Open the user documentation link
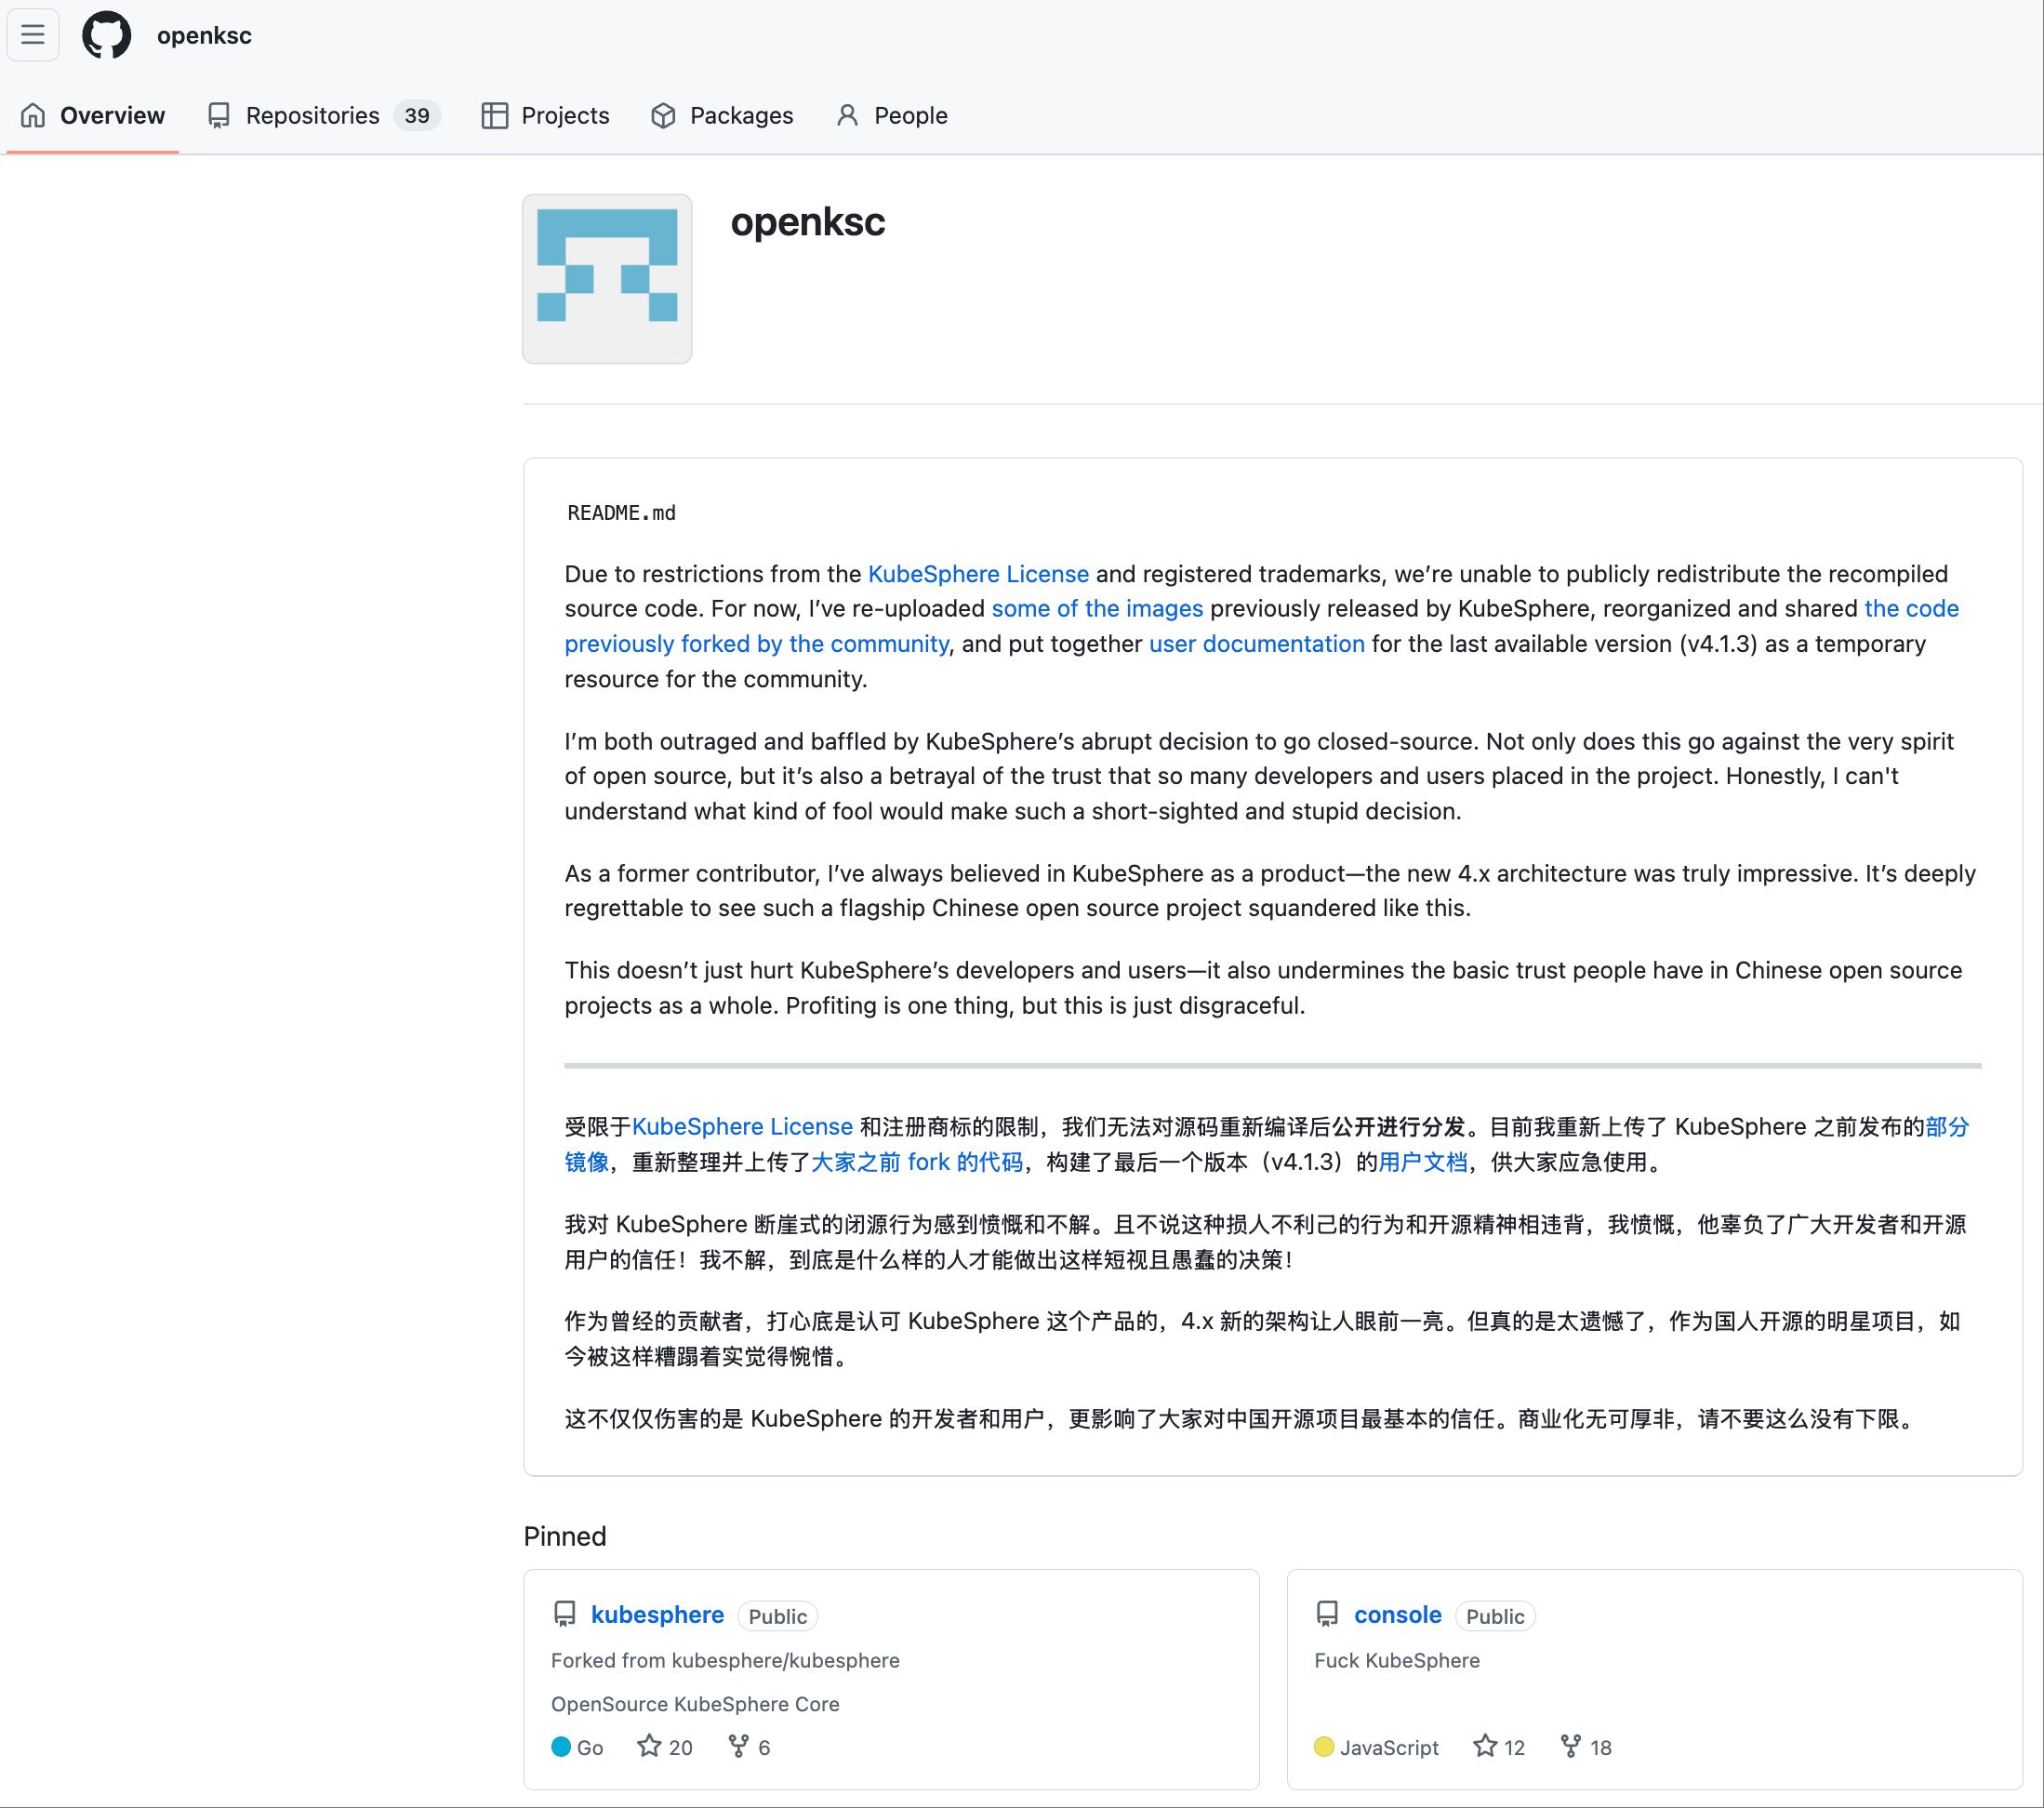 (x=1256, y=644)
